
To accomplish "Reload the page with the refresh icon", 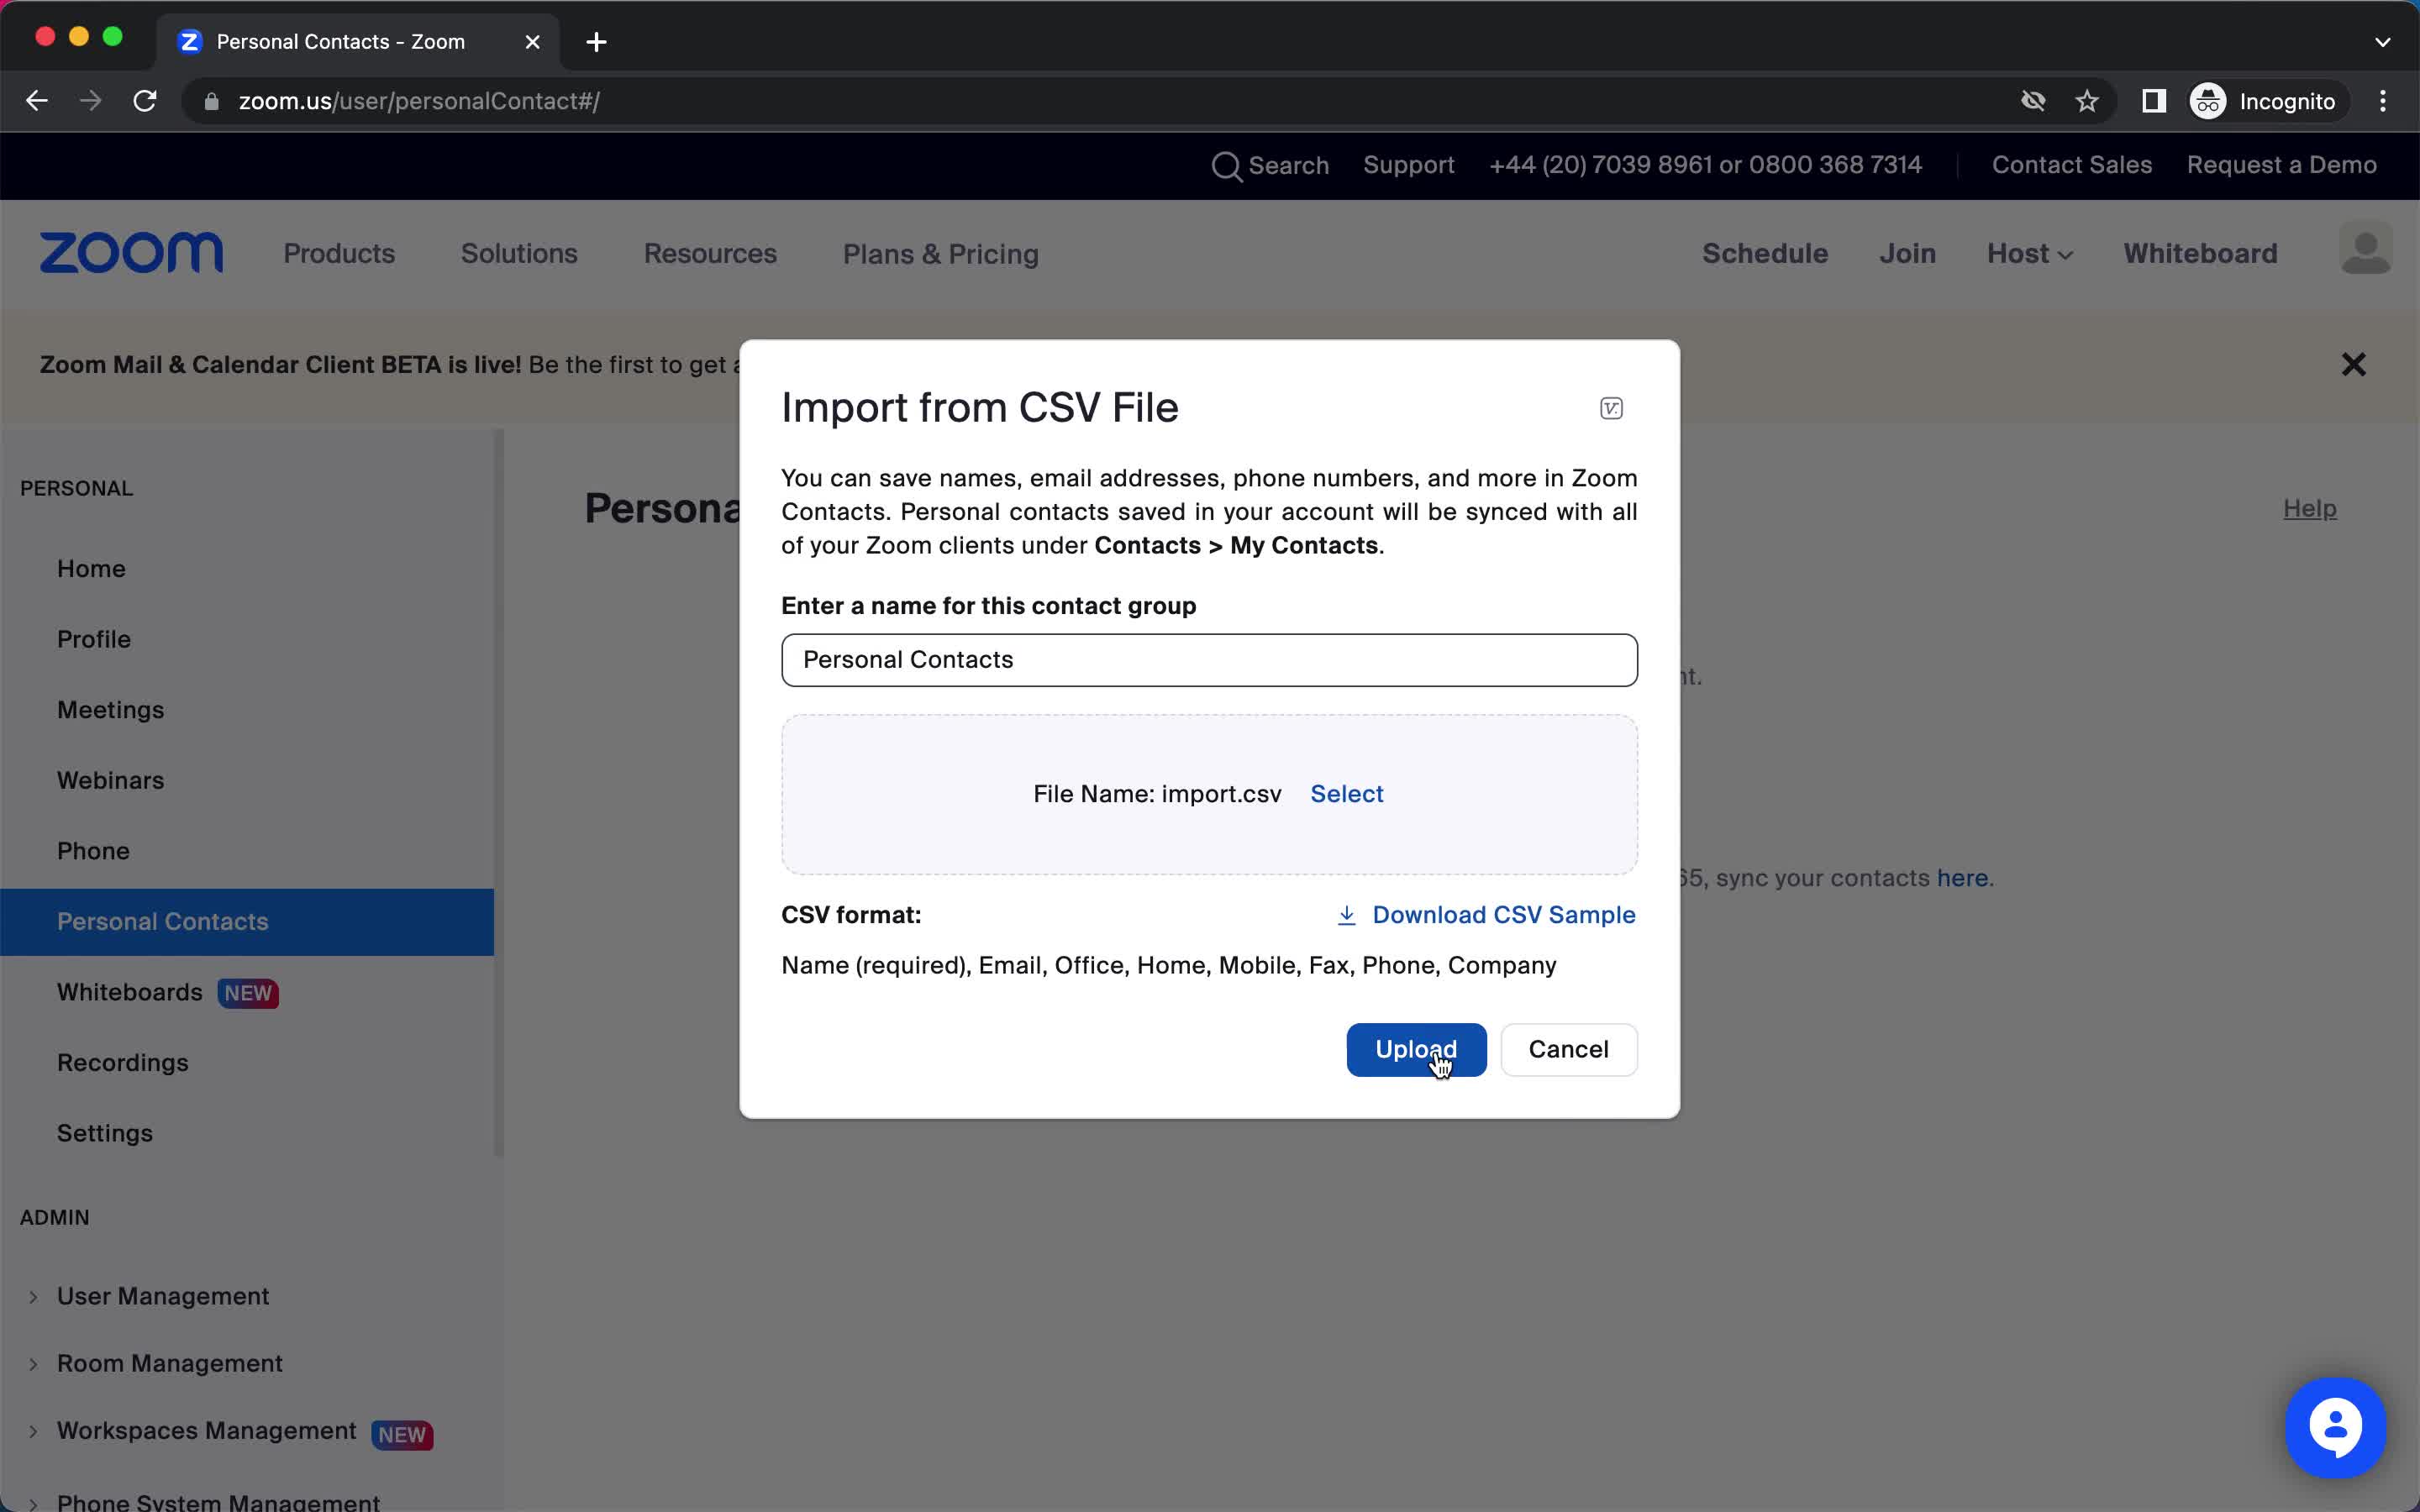I will click(x=145, y=101).
